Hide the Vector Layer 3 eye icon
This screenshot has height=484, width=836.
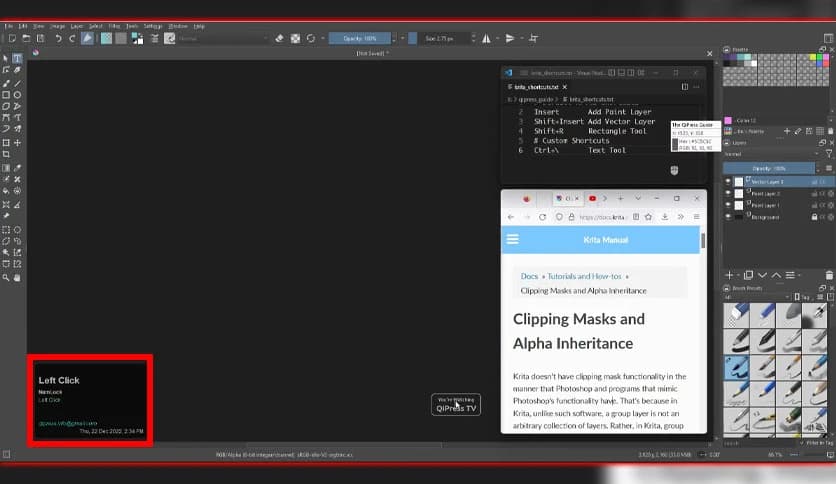728,182
